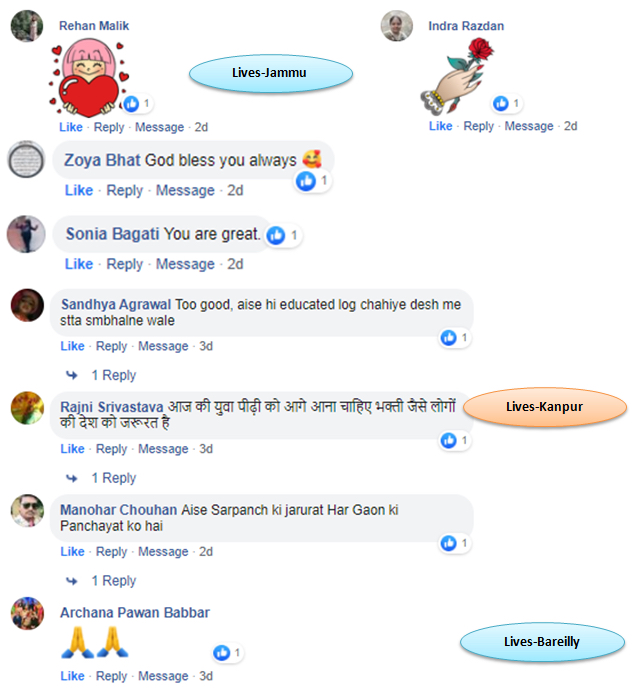633x691 pixels.
Task: View like reaction on Sonia Bagati's comment
Action: [283, 235]
